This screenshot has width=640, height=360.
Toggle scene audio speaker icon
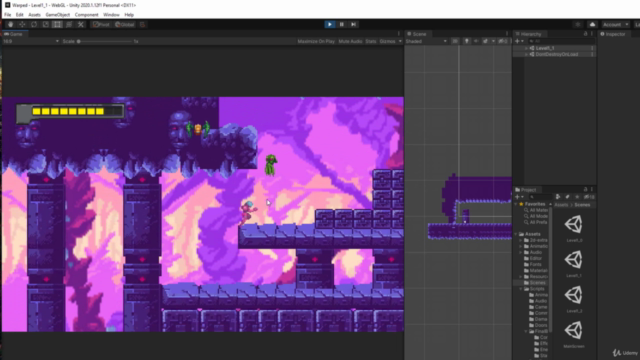coord(476,41)
